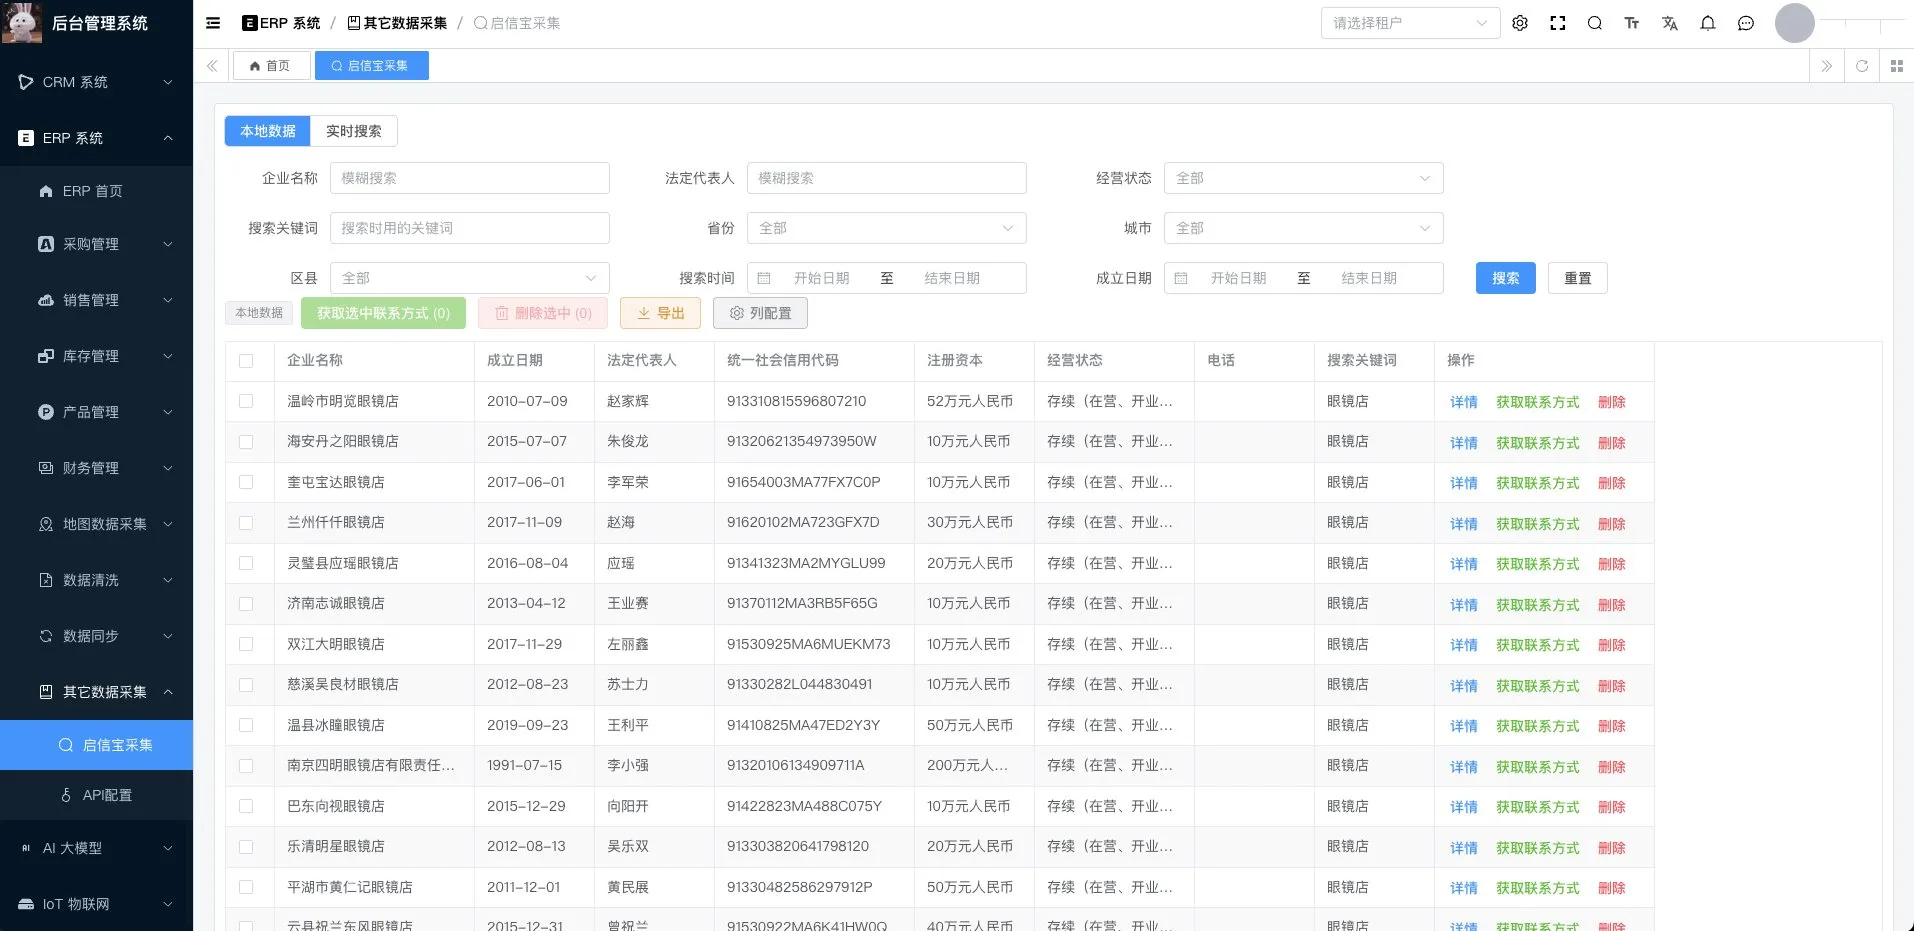The width and height of the screenshot is (1914, 931).
Task: Switch to the 本地数据 tab
Action: coord(267,131)
